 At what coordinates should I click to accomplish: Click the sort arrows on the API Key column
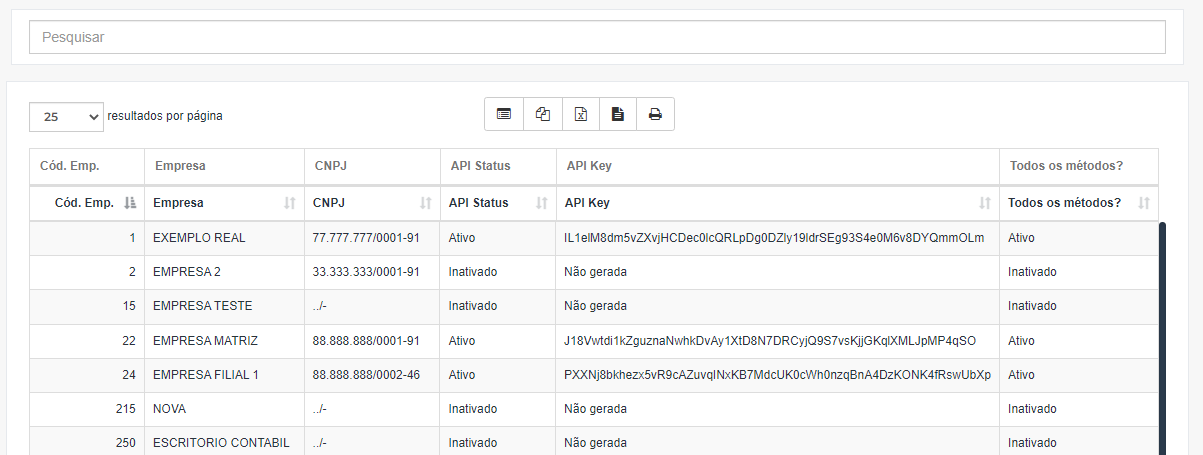(x=985, y=203)
